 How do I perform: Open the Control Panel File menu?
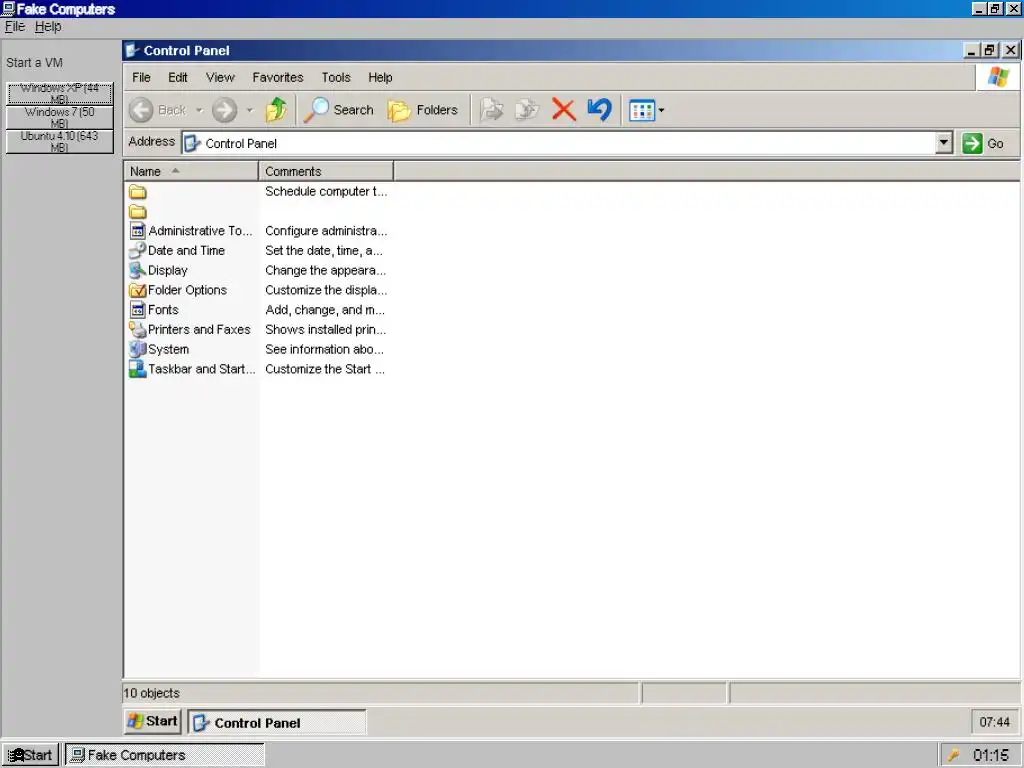tap(141, 77)
